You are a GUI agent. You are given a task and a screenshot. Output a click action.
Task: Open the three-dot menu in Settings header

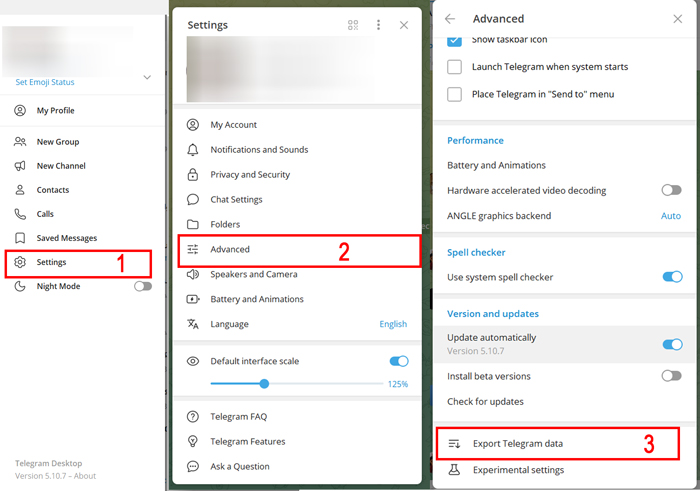(379, 25)
